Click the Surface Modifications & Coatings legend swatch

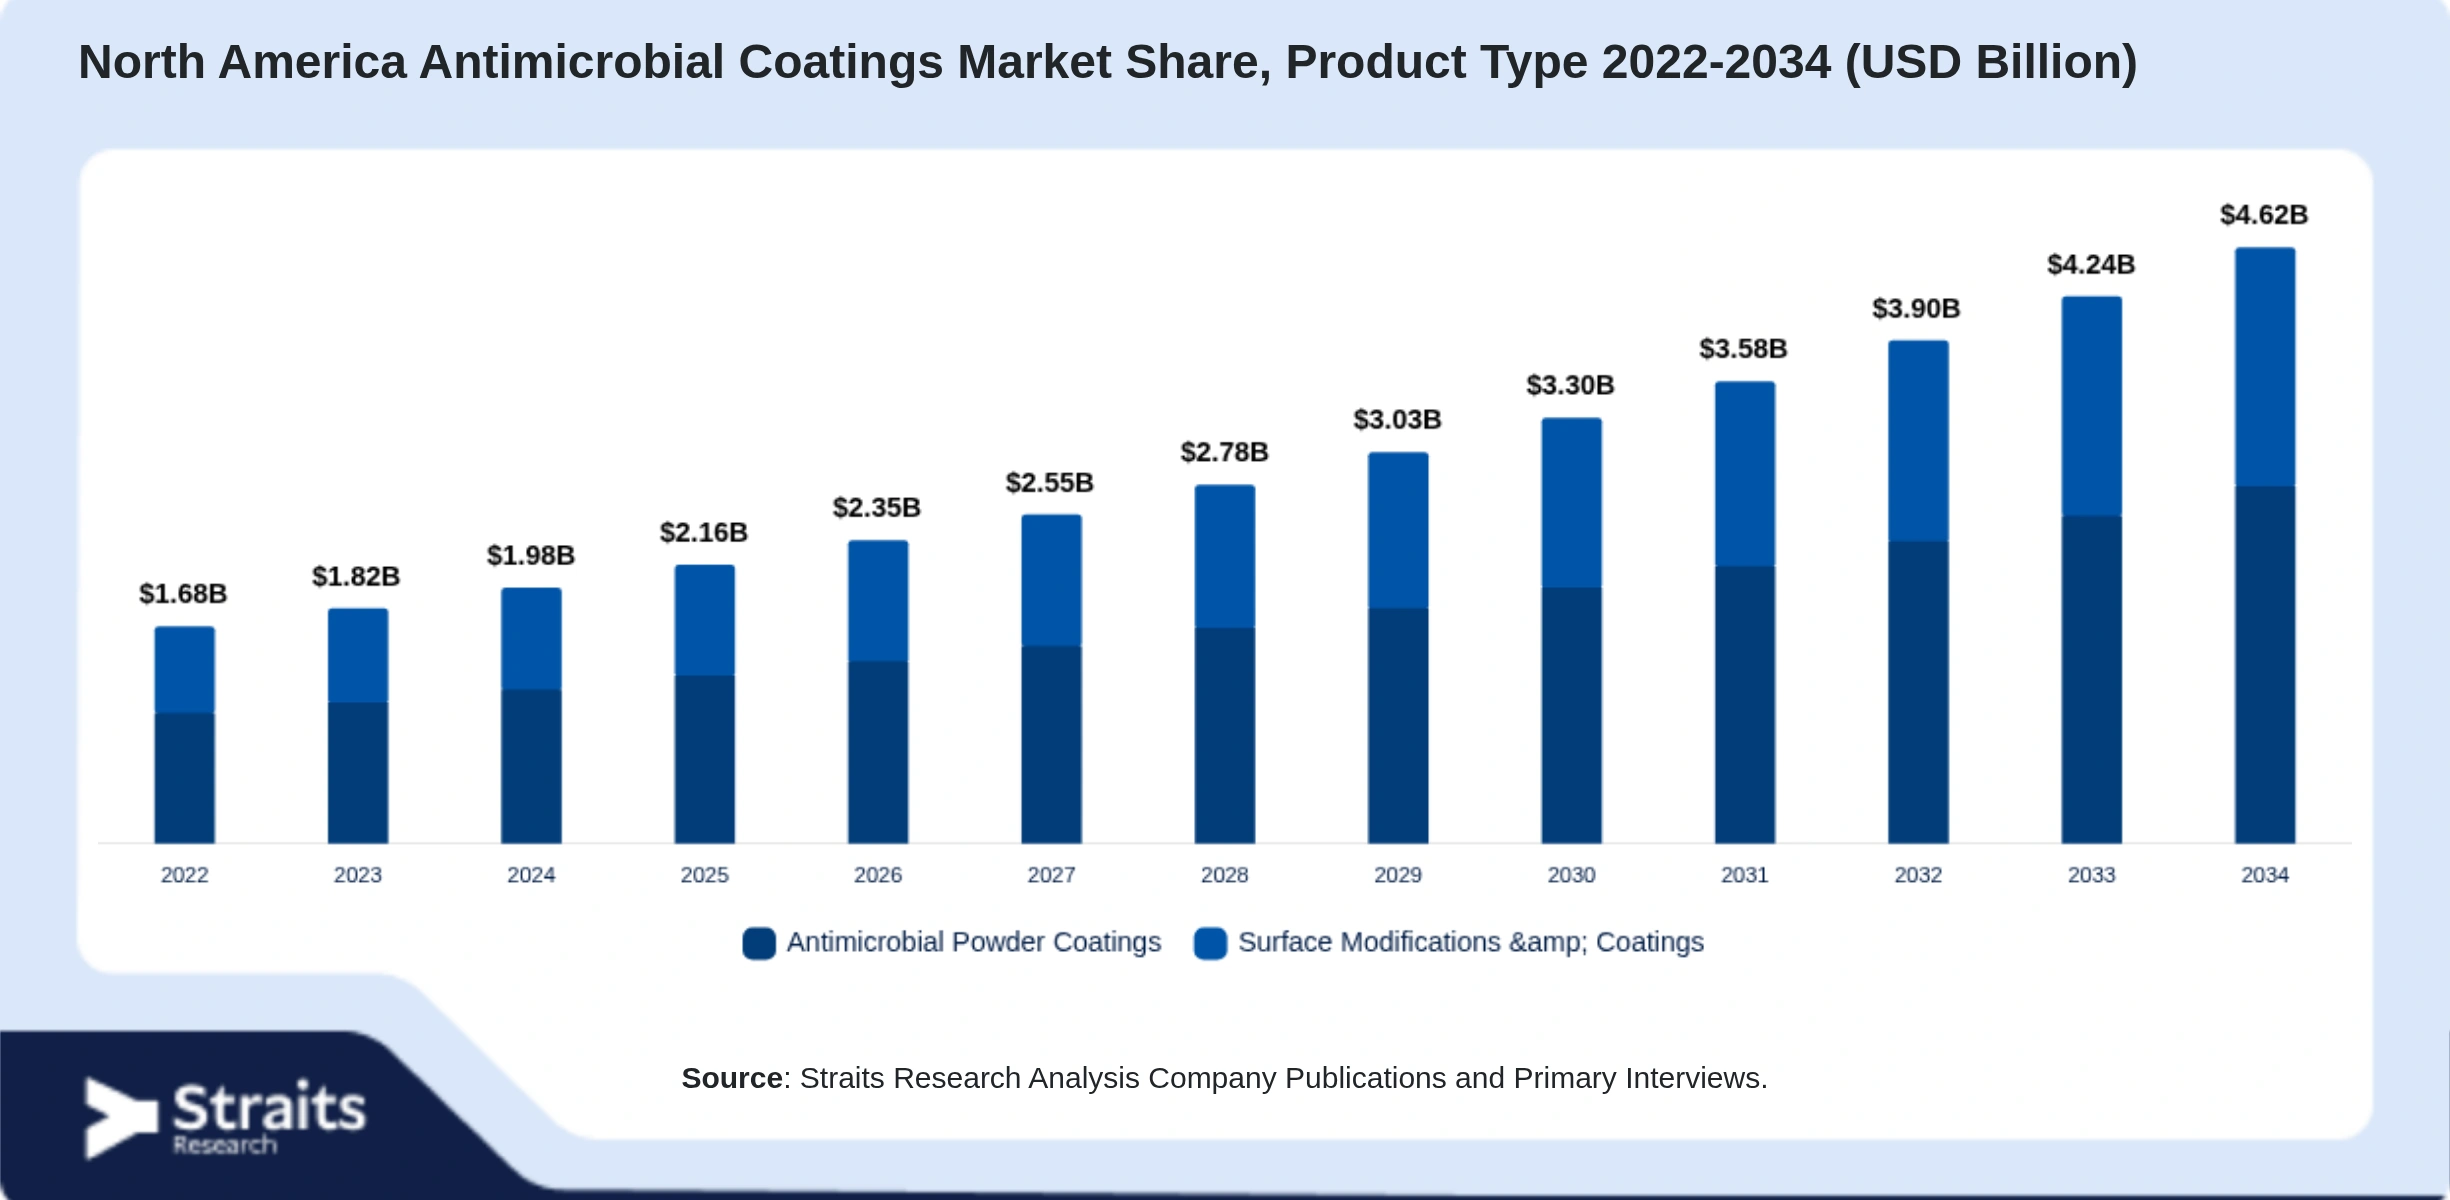click(1210, 943)
